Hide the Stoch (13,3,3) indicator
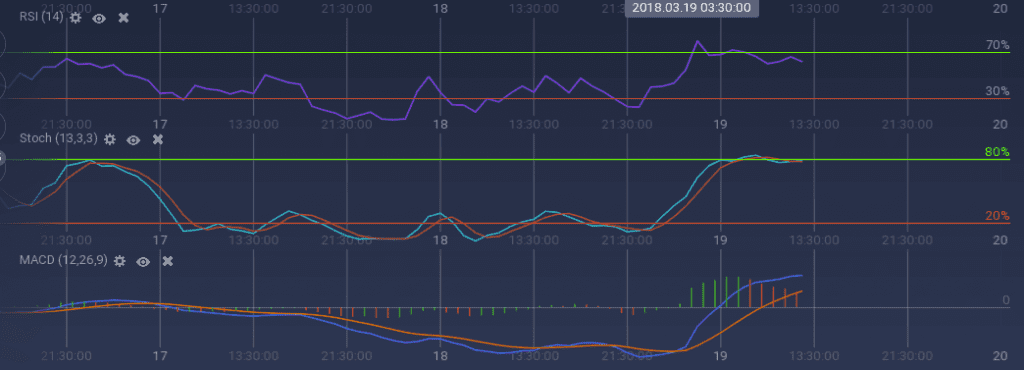The height and width of the screenshot is (370, 1024). [133, 140]
